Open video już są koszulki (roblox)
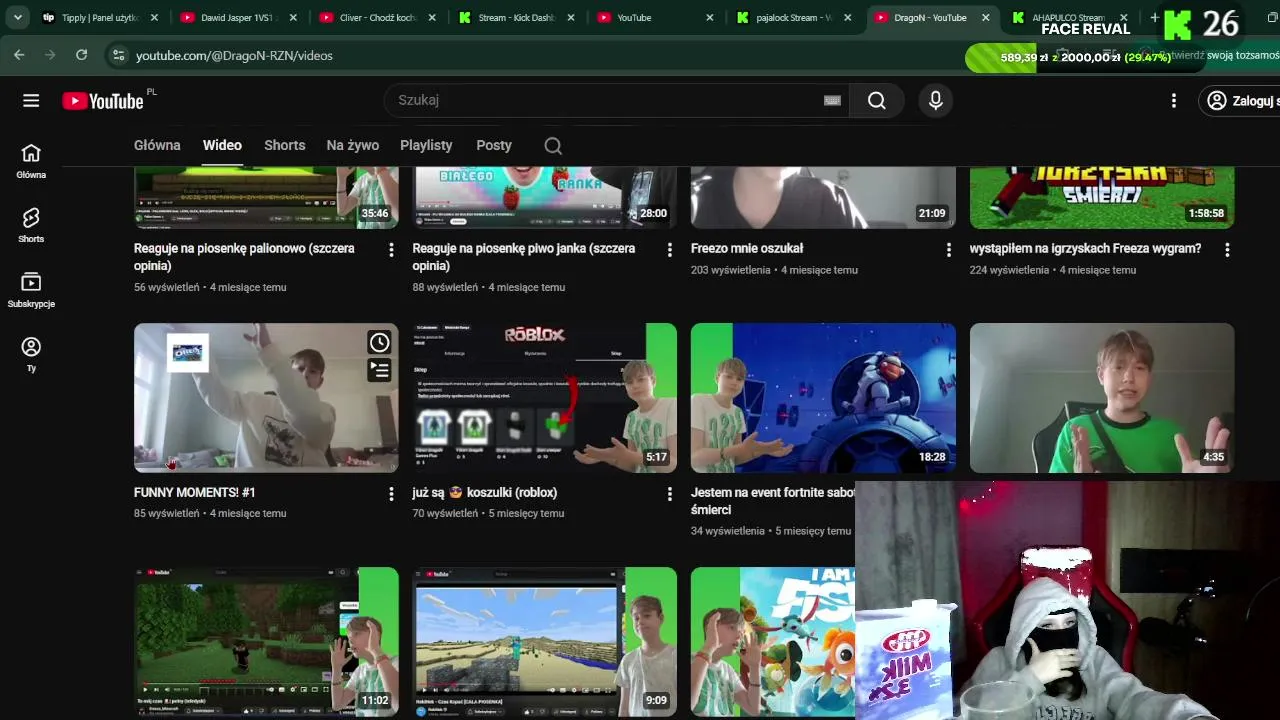This screenshot has height=720, width=1280. point(485,492)
